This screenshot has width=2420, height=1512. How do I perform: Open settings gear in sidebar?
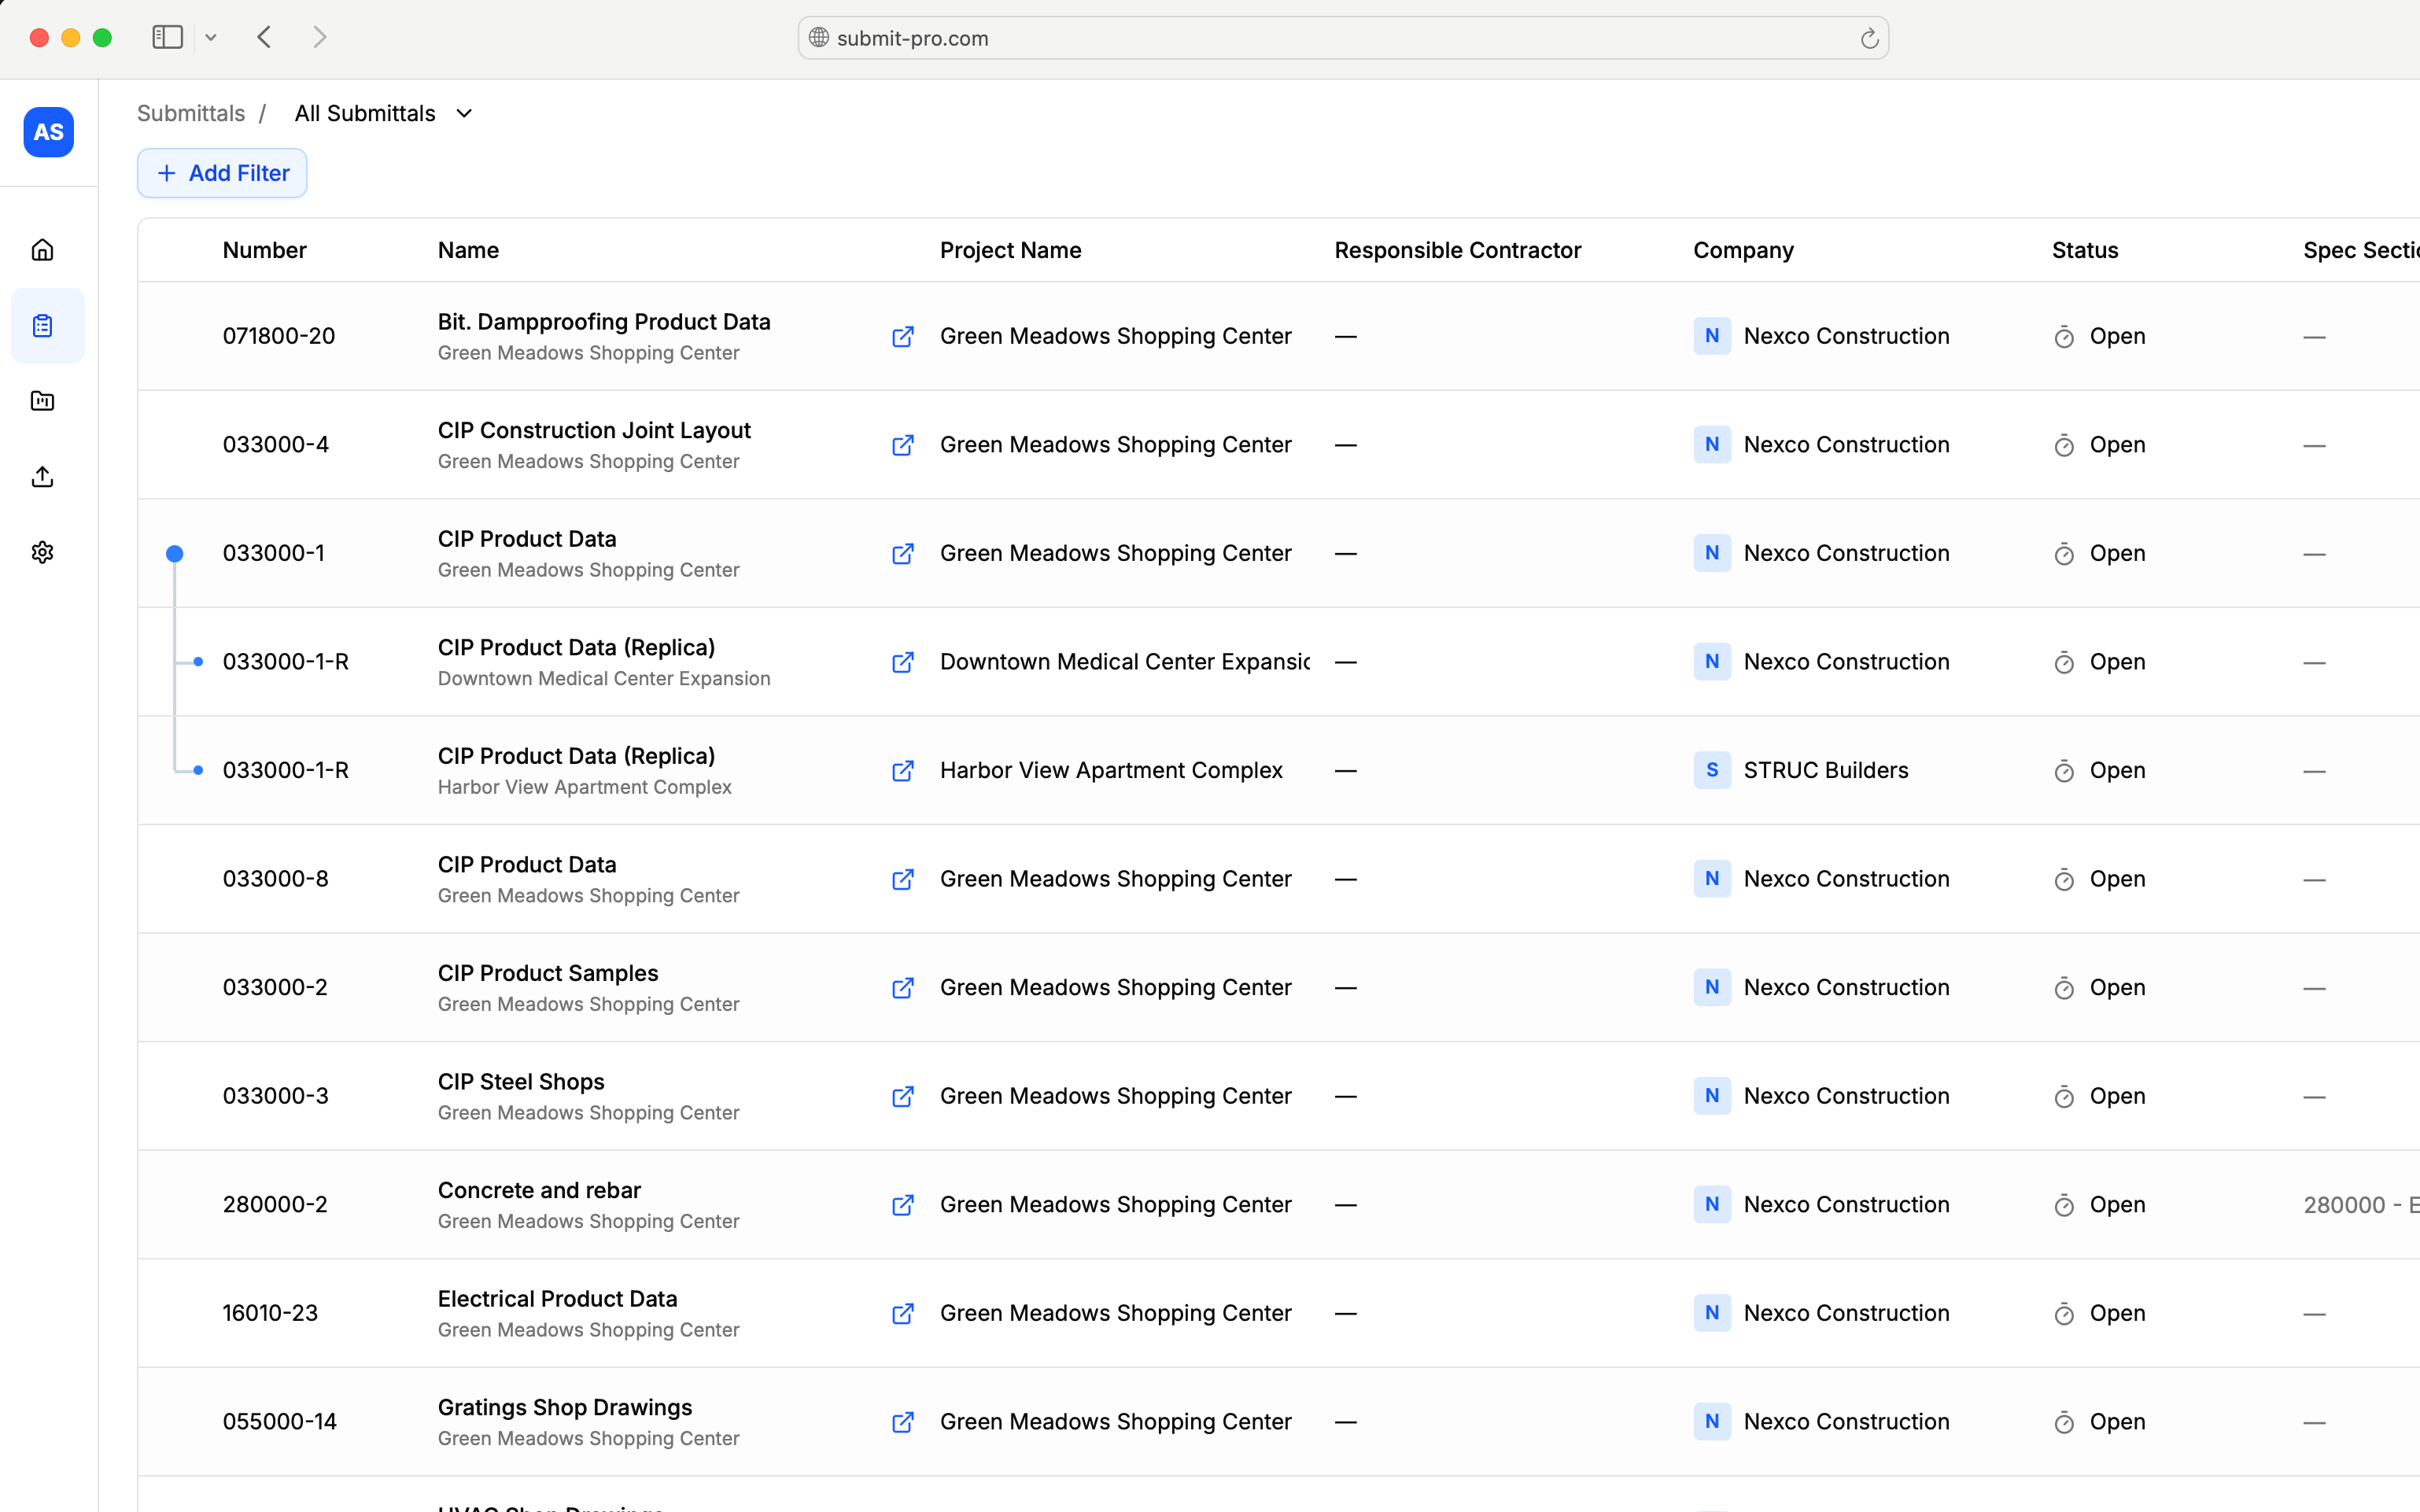(42, 552)
